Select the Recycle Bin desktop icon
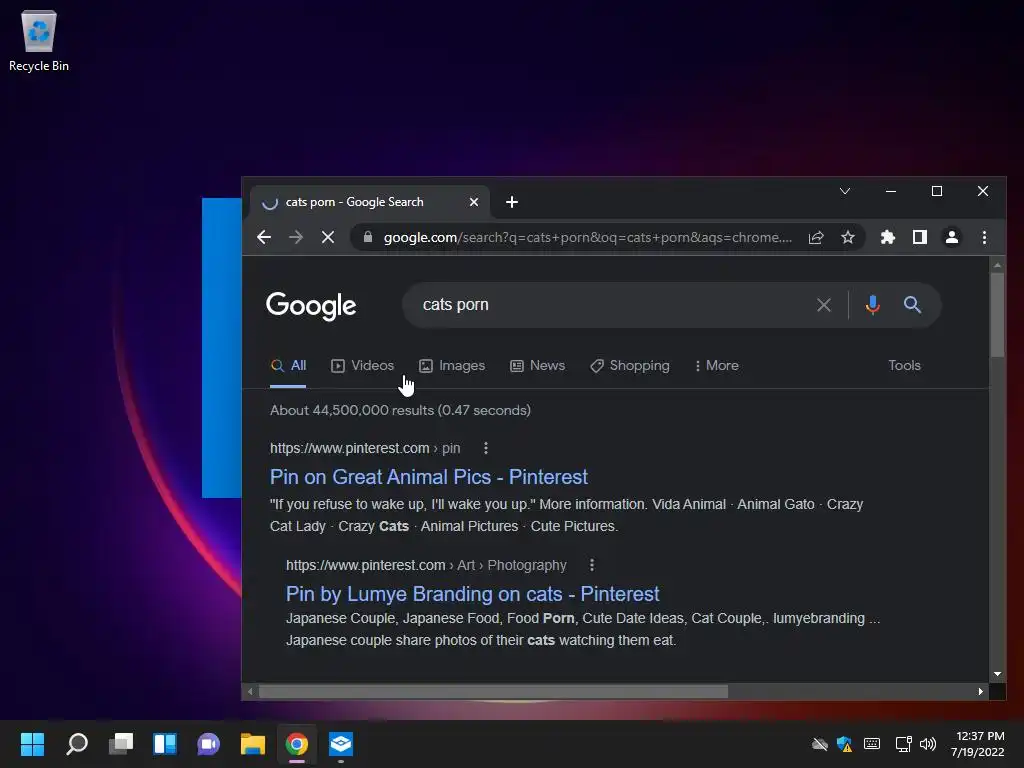 (39, 40)
